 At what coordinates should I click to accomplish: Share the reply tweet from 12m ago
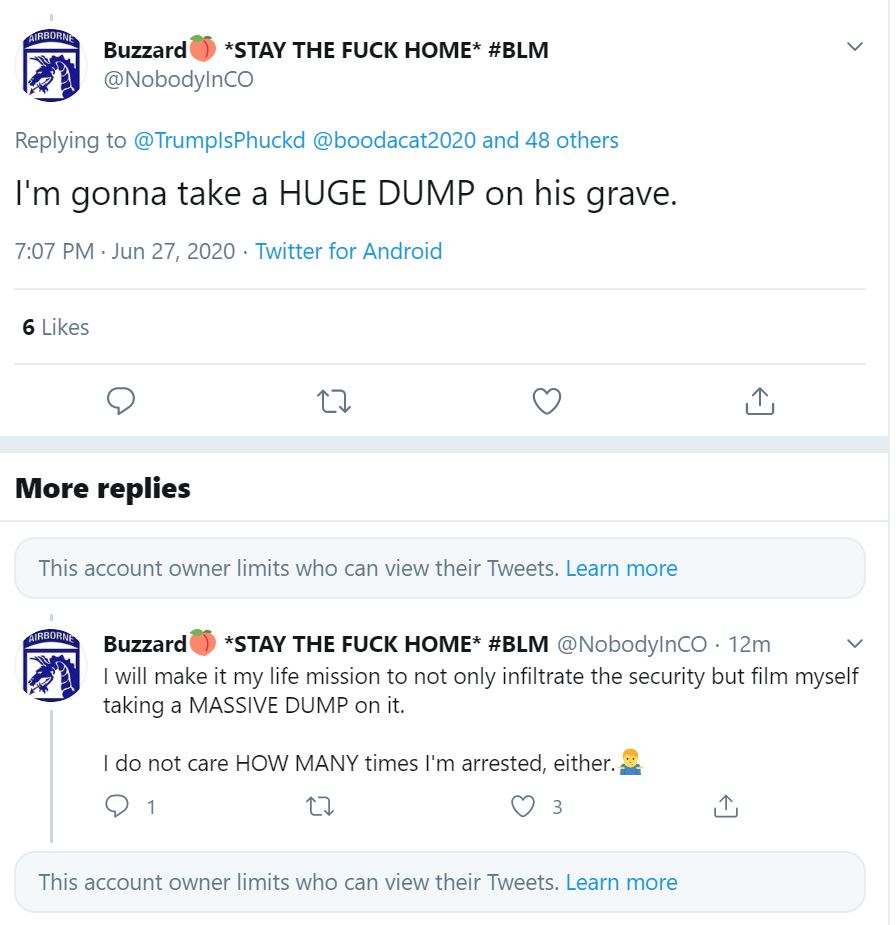point(725,805)
